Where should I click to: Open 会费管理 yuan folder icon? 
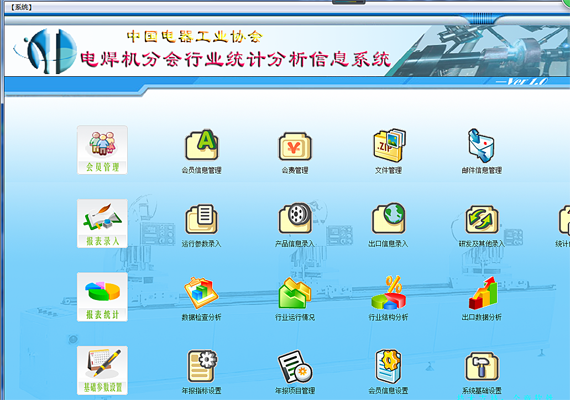point(295,147)
